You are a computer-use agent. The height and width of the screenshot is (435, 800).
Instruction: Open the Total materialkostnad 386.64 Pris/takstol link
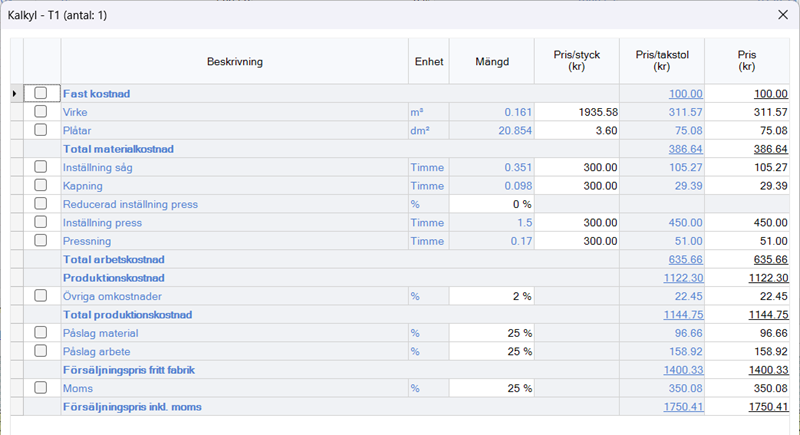pos(685,149)
